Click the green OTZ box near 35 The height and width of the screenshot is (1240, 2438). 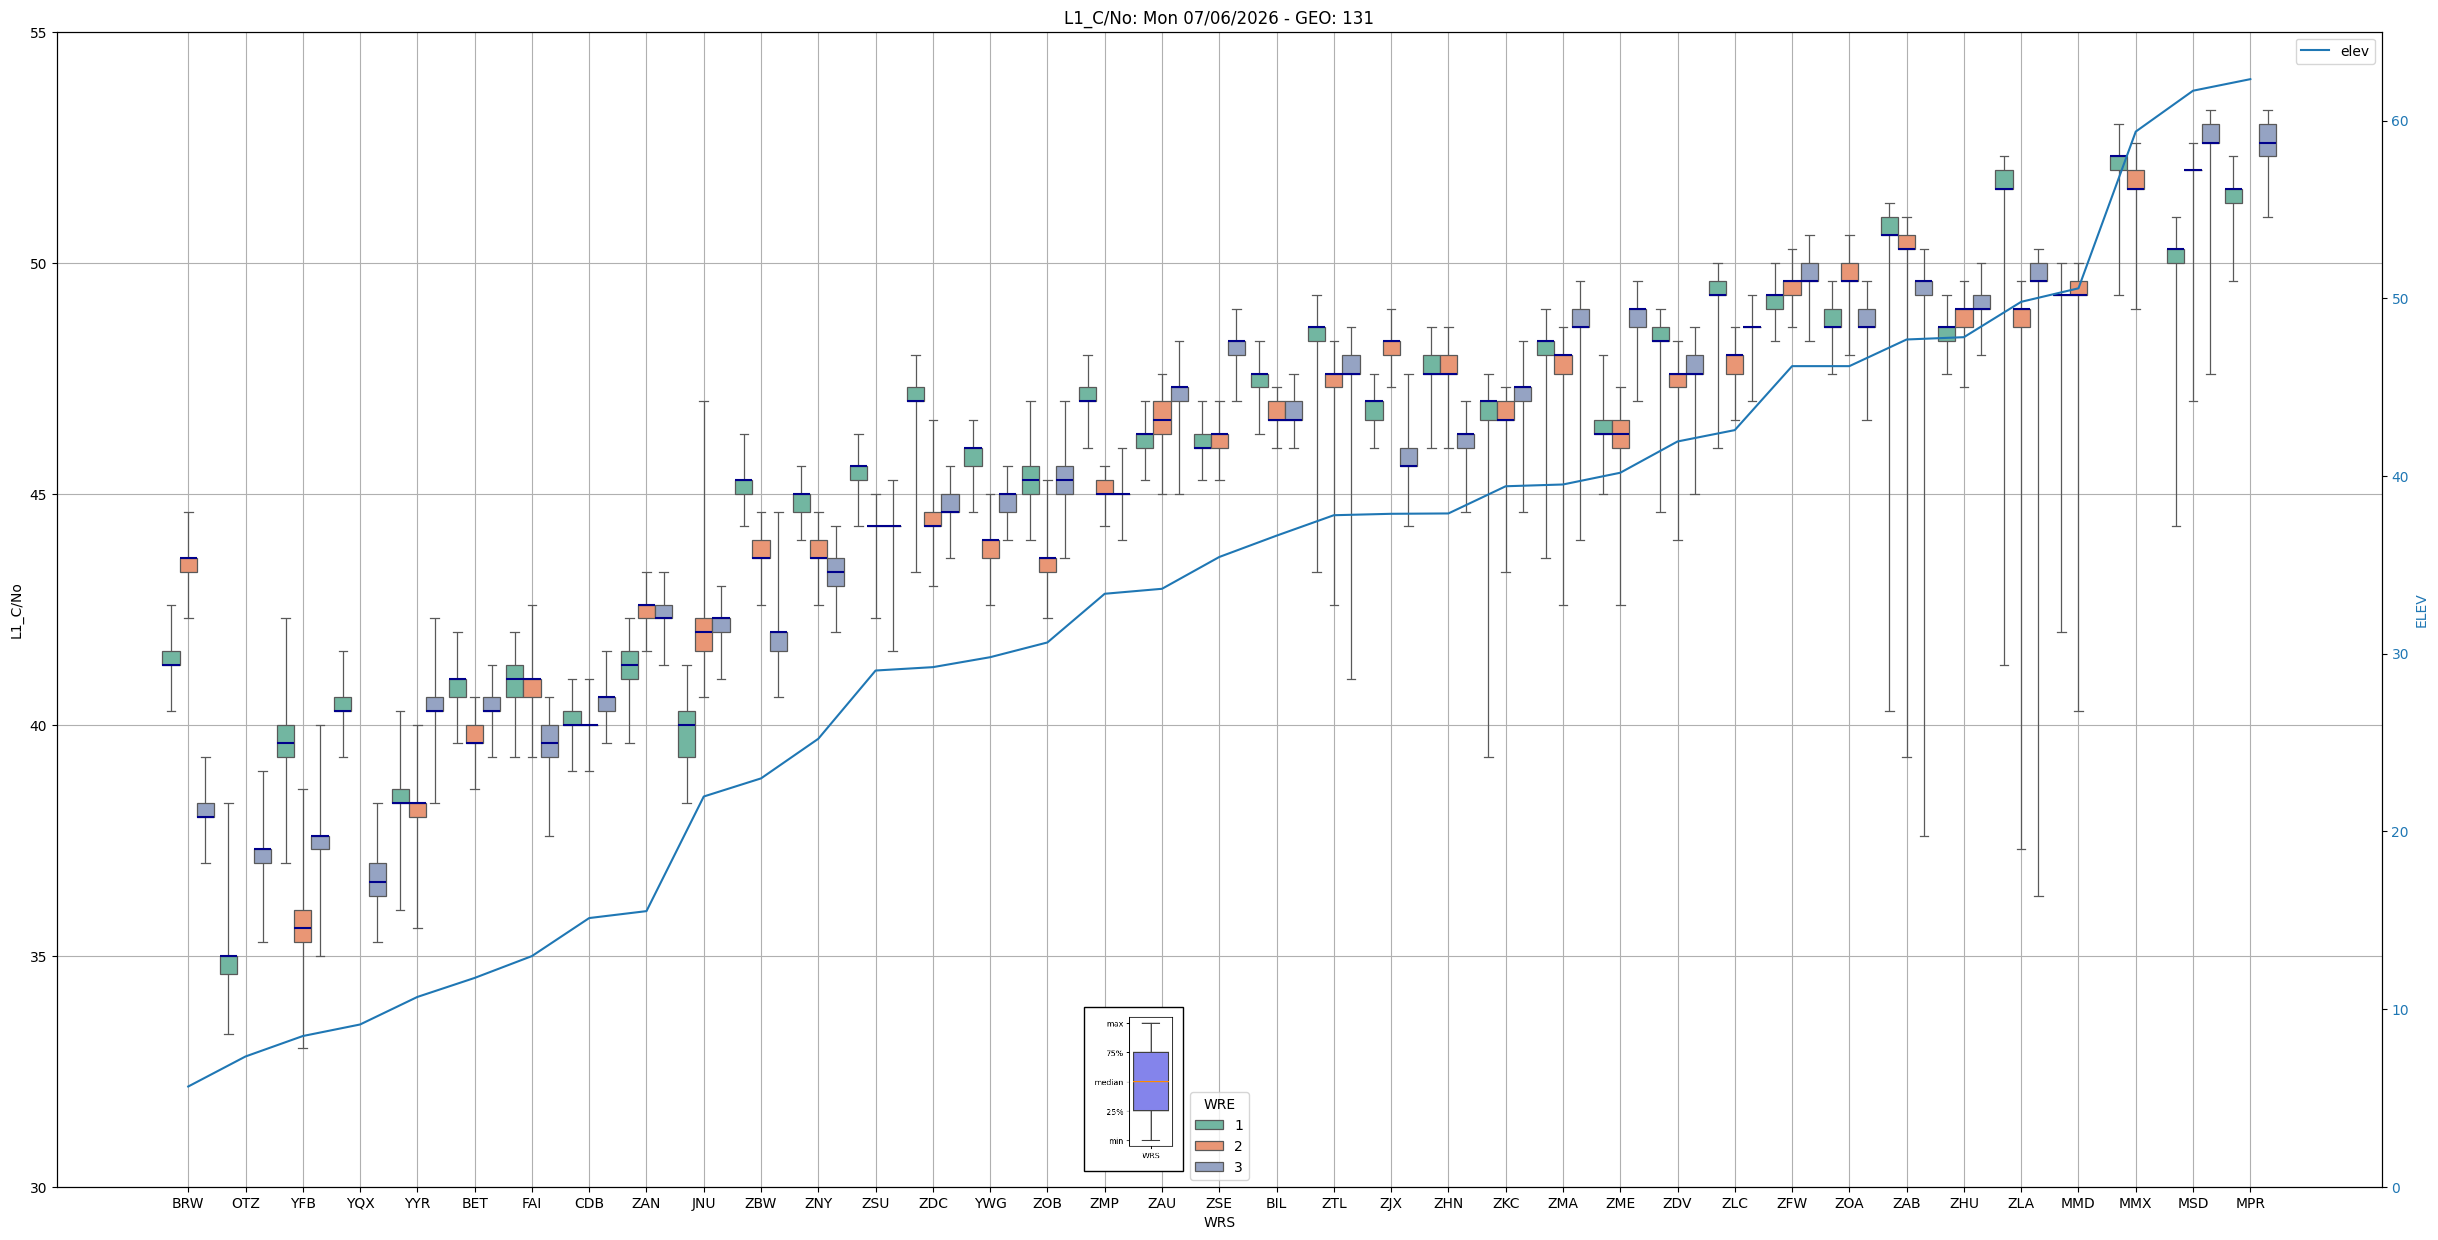click(229, 965)
